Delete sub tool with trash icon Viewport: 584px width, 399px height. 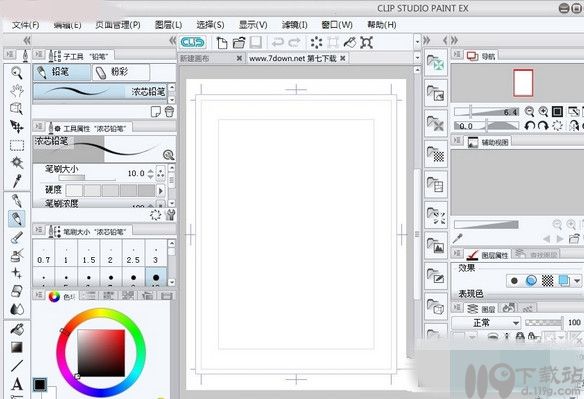point(169,111)
